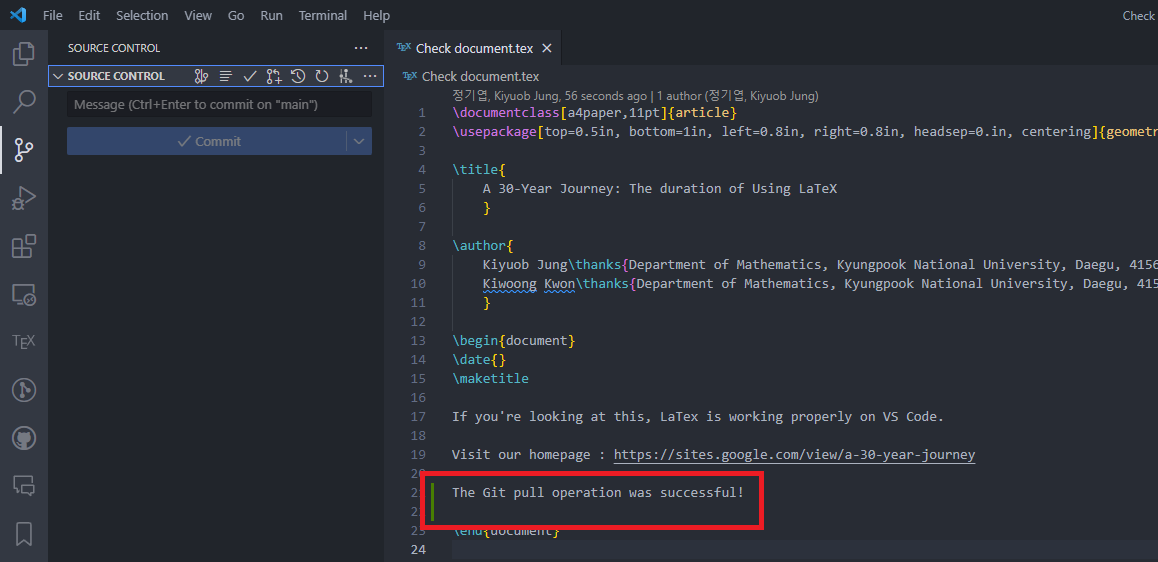Click the Check document.tex breadcrumb
Viewport: 1158px width, 562px height.
(x=480, y=76)
